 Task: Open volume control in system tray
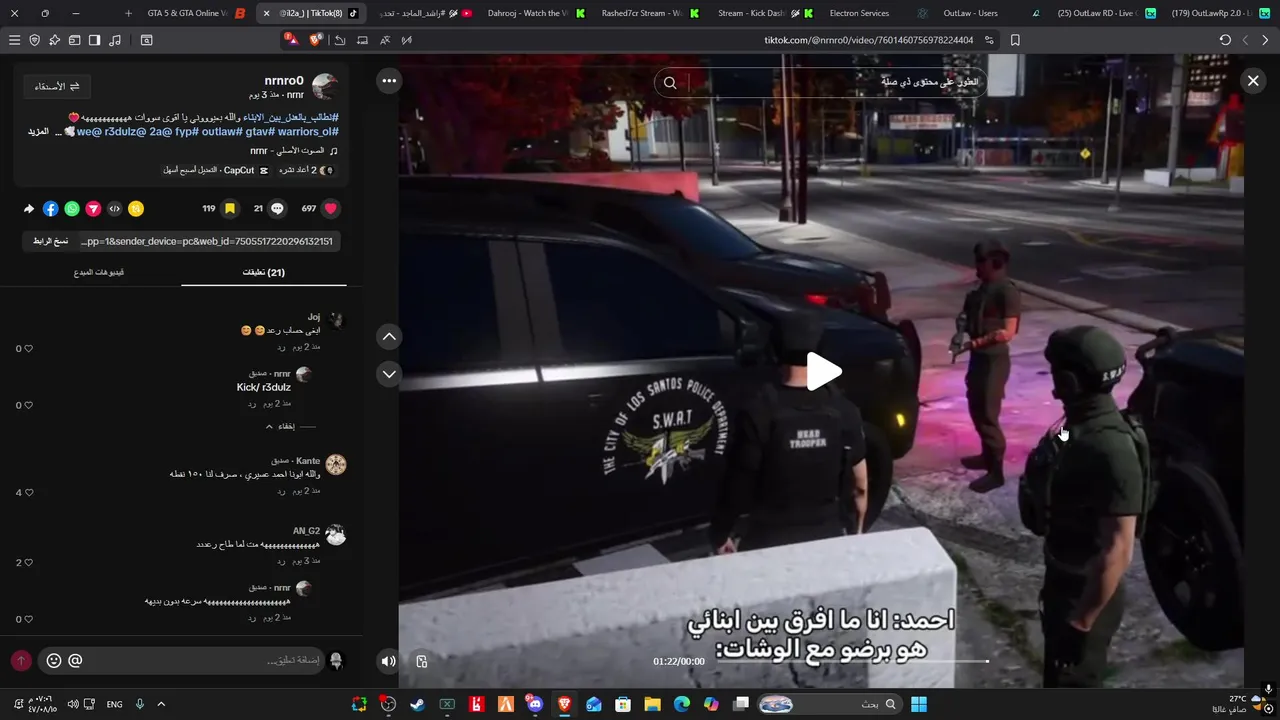[x=73, y=705]
